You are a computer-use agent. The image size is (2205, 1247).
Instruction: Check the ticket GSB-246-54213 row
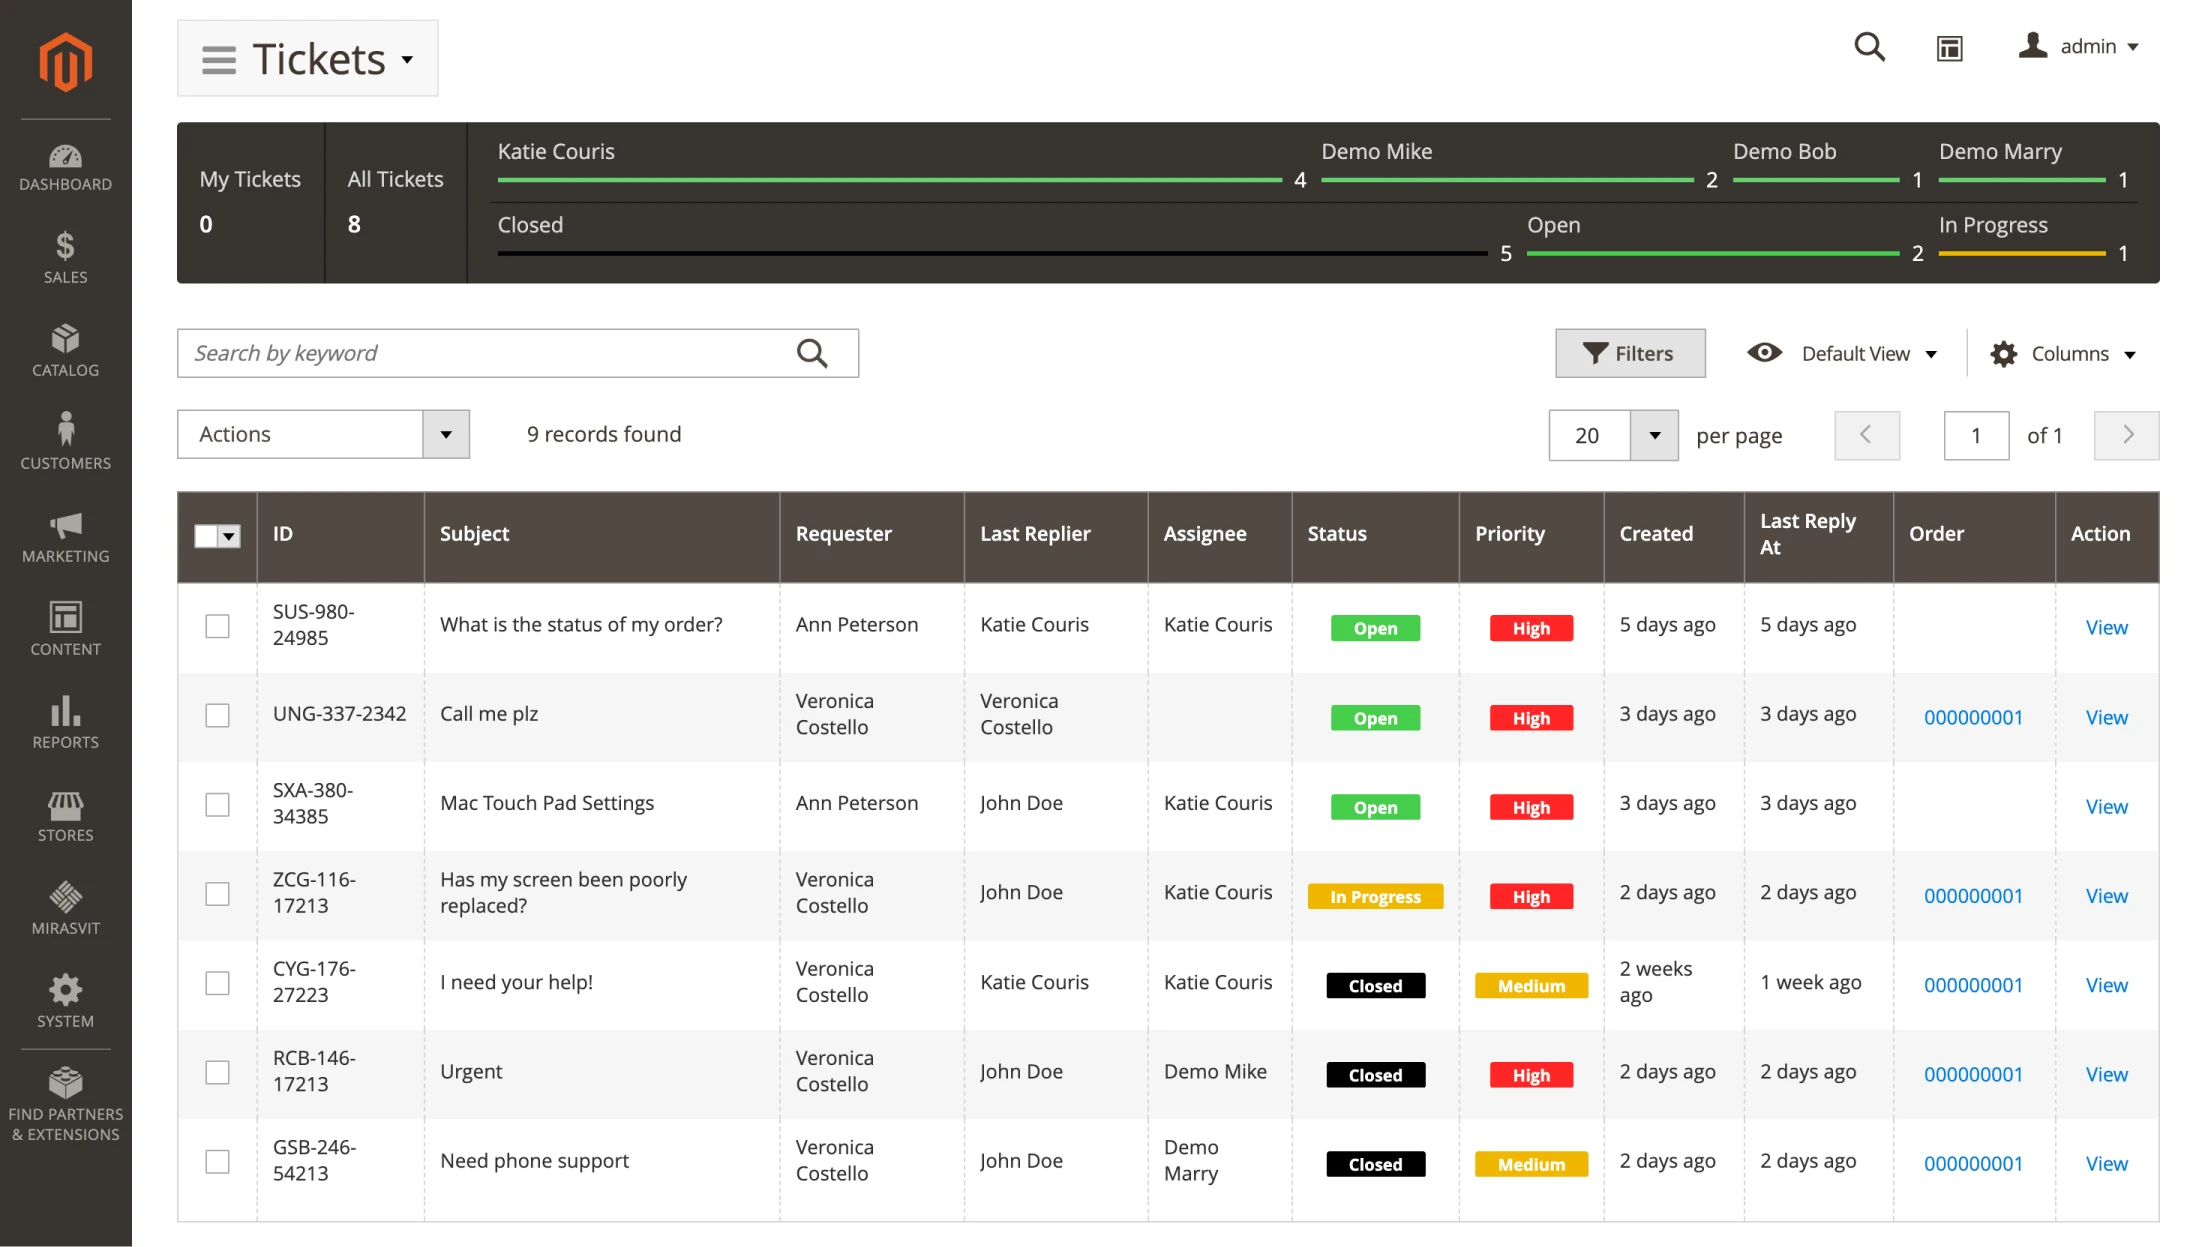pos(217,1161)
